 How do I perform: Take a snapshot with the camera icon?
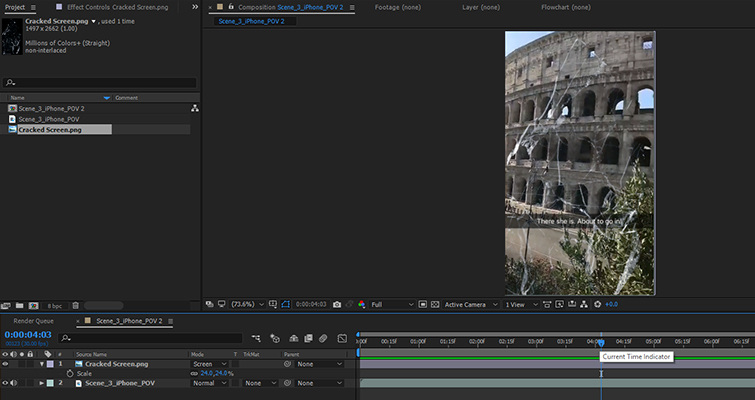click(337, 304)
